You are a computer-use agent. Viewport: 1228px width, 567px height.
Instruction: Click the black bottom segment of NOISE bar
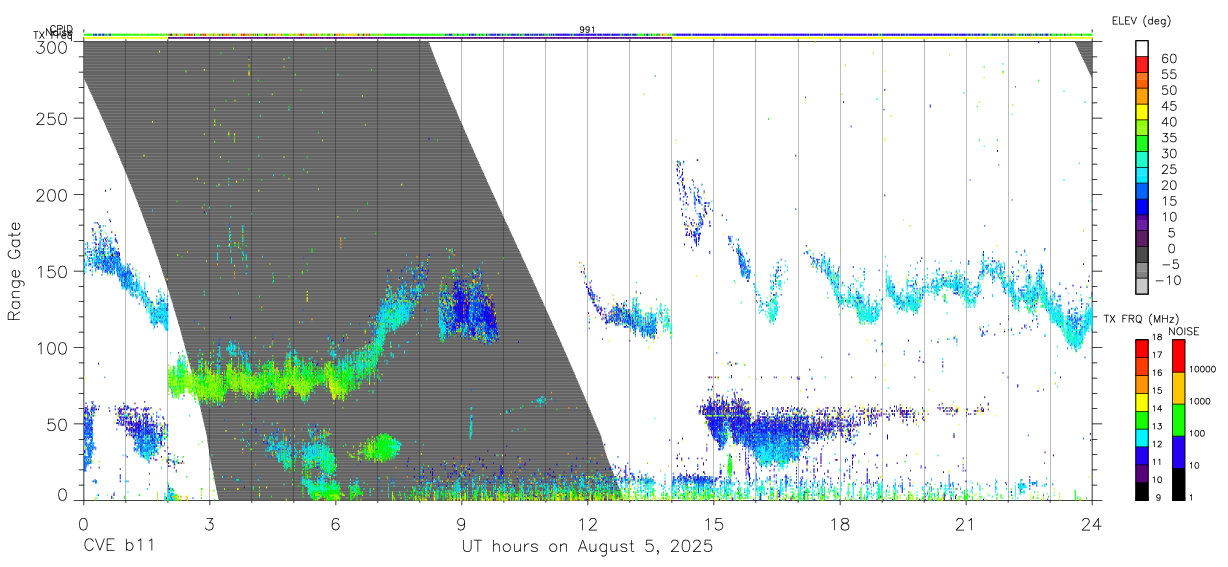(1178, 484)
